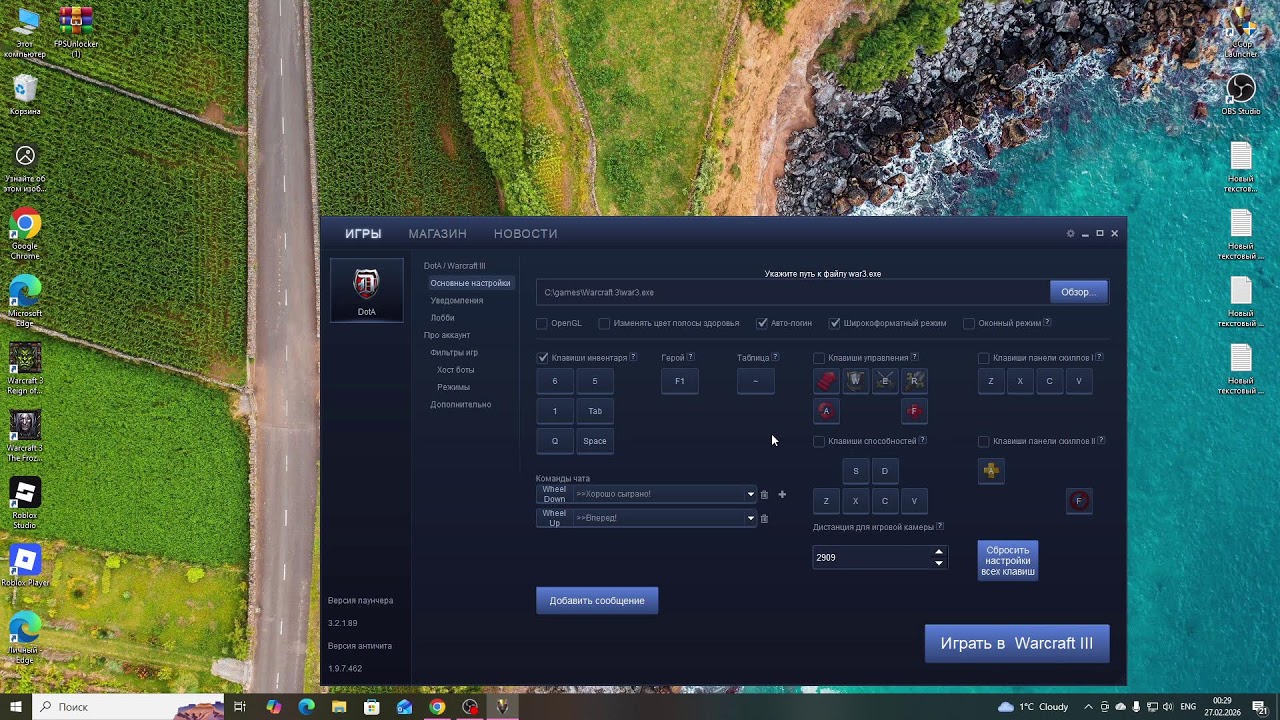Image resolution: width=1280 pixels, height=720 pixels.
Task: Delete the Wheel Down chat command
Action: pyautogui.click(x=764, y=494)
